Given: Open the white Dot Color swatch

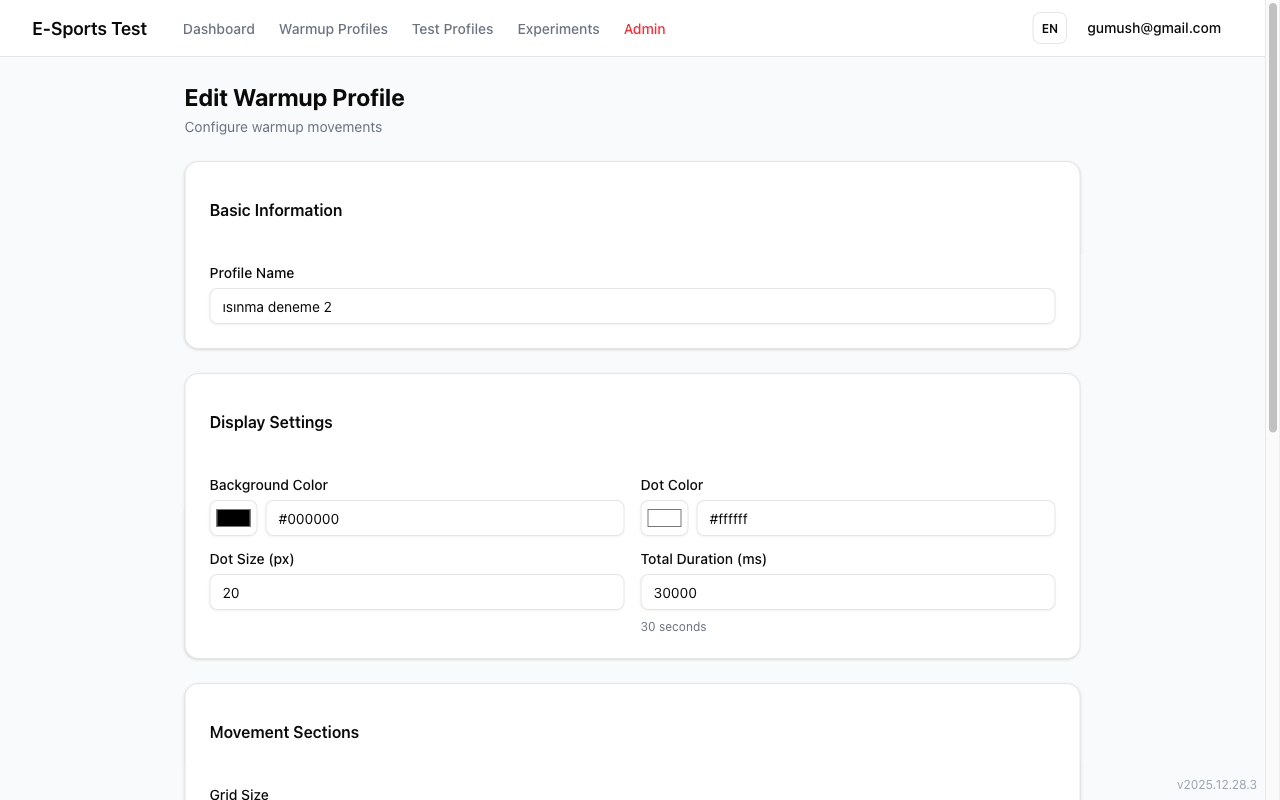Looking at the screenshot, I should 664,518.
